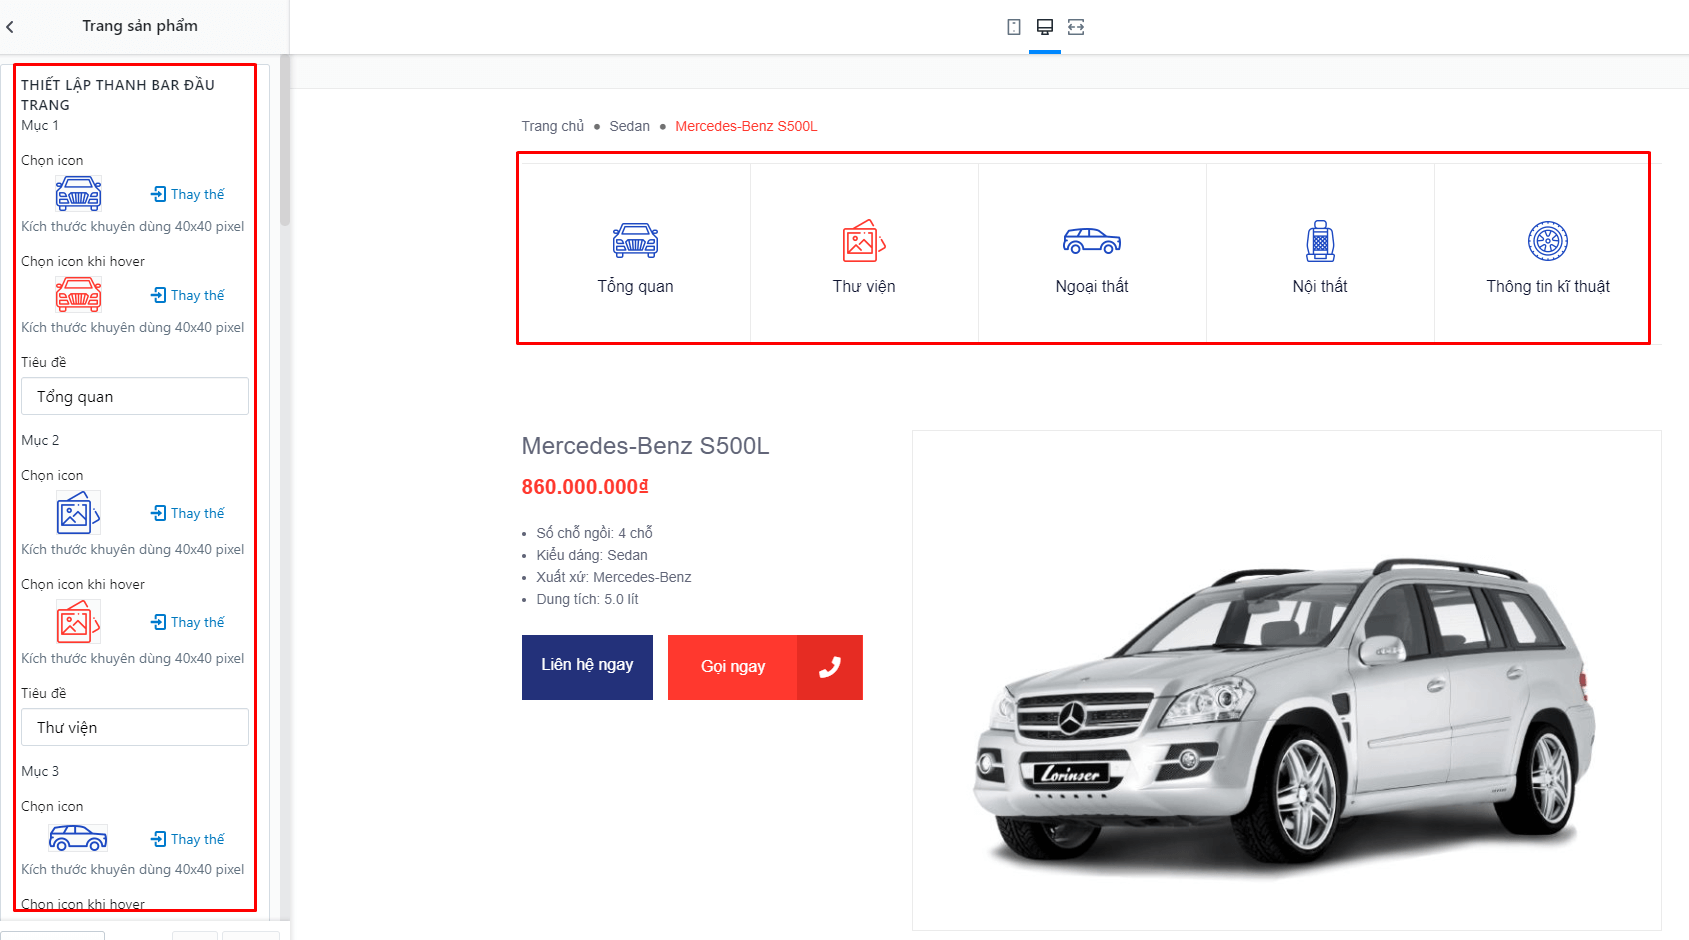Click Thay thế for Mục 2 icon

(188, 513)
